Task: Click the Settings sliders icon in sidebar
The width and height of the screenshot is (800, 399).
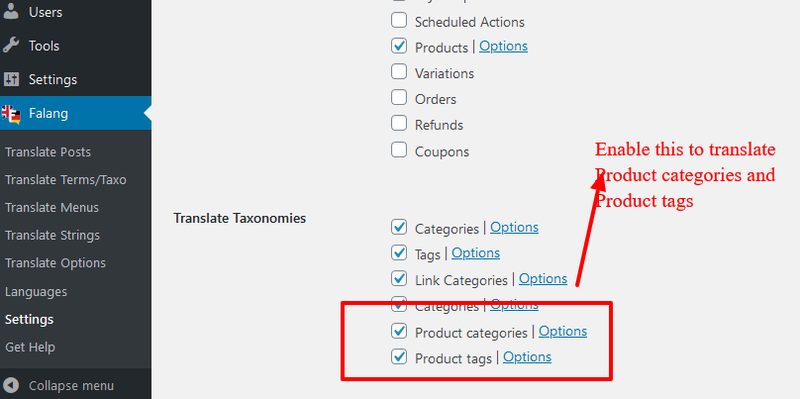Action: pos(11,79)
